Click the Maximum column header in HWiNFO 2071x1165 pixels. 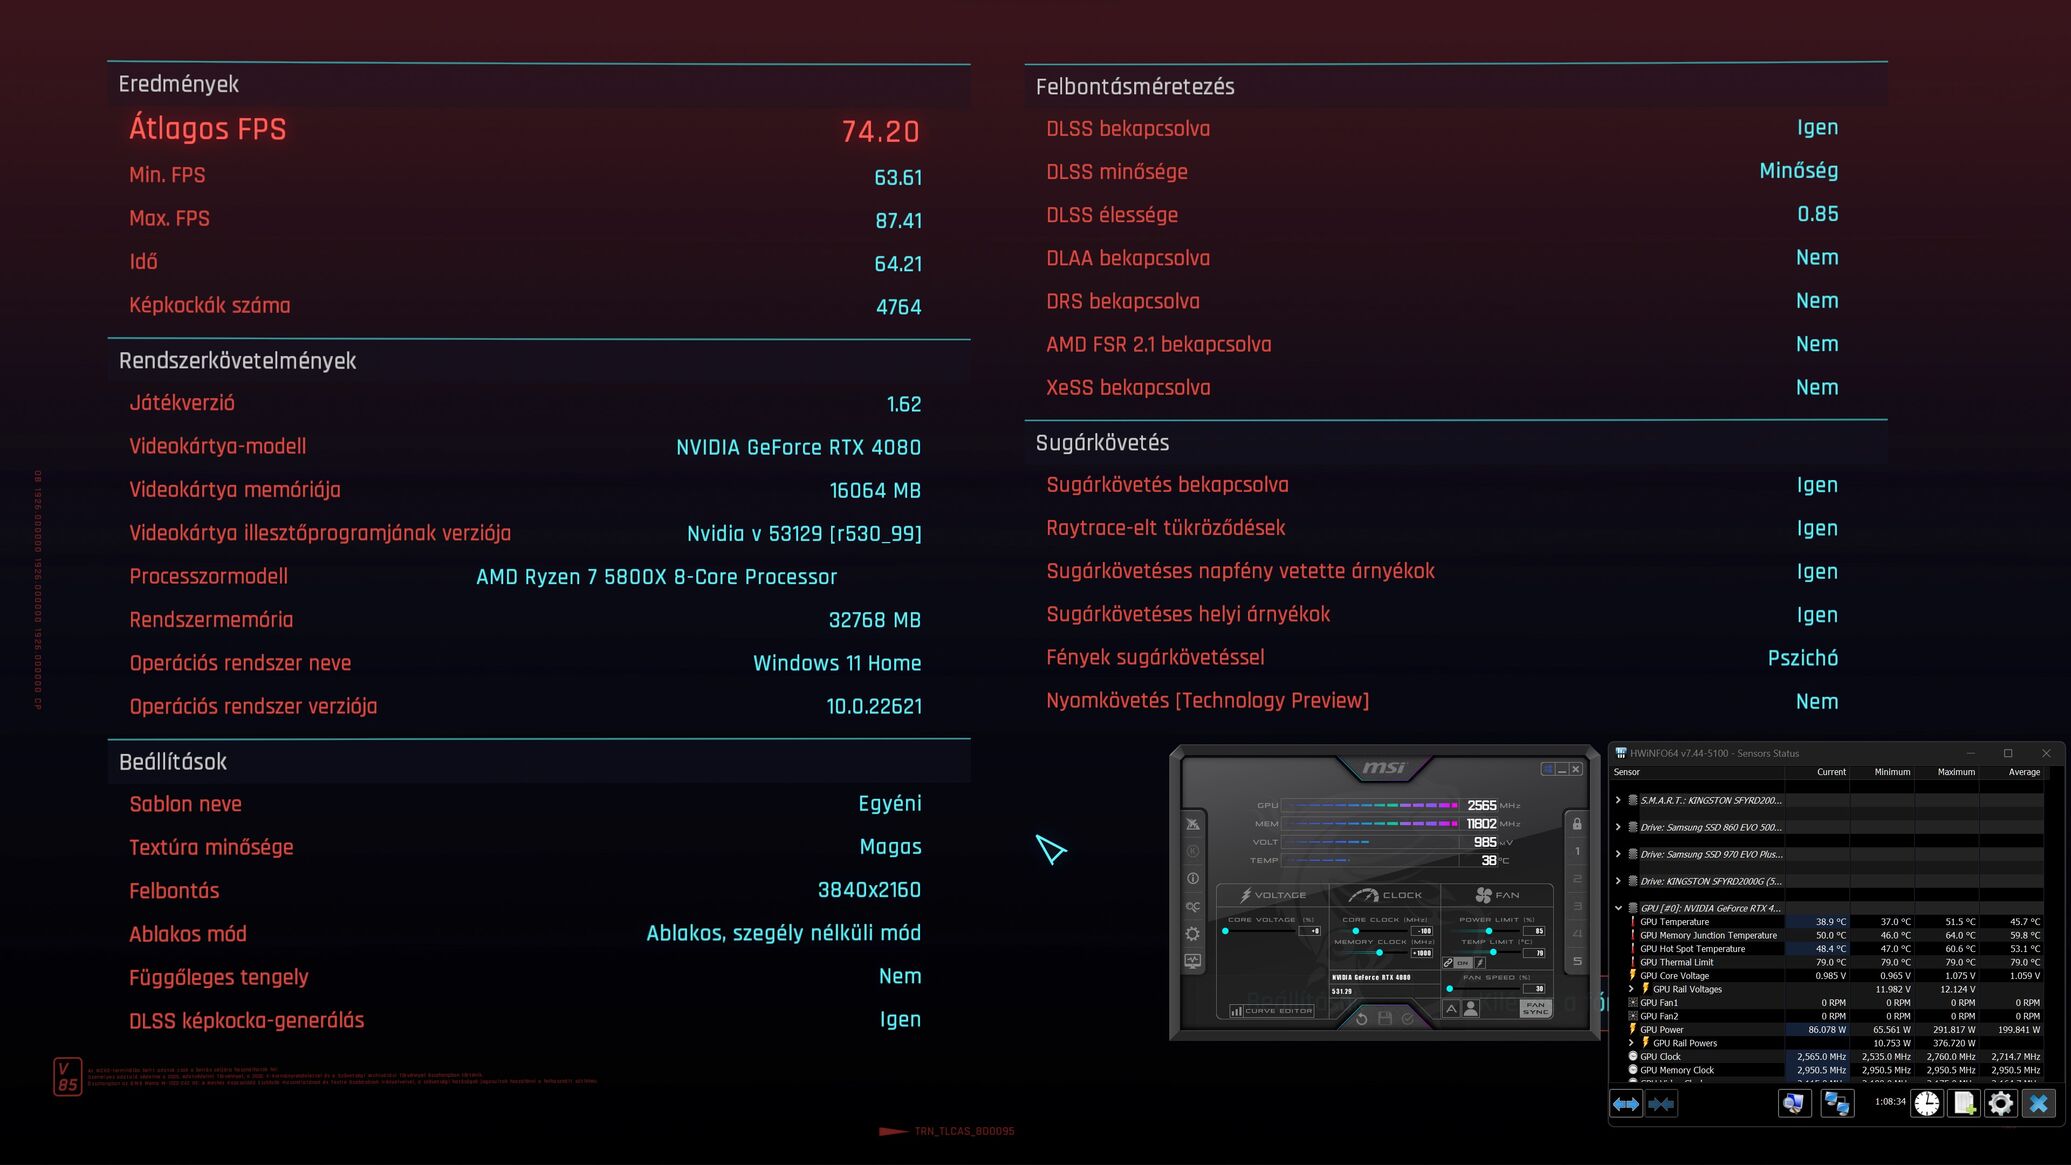[x=1955, y=772]
